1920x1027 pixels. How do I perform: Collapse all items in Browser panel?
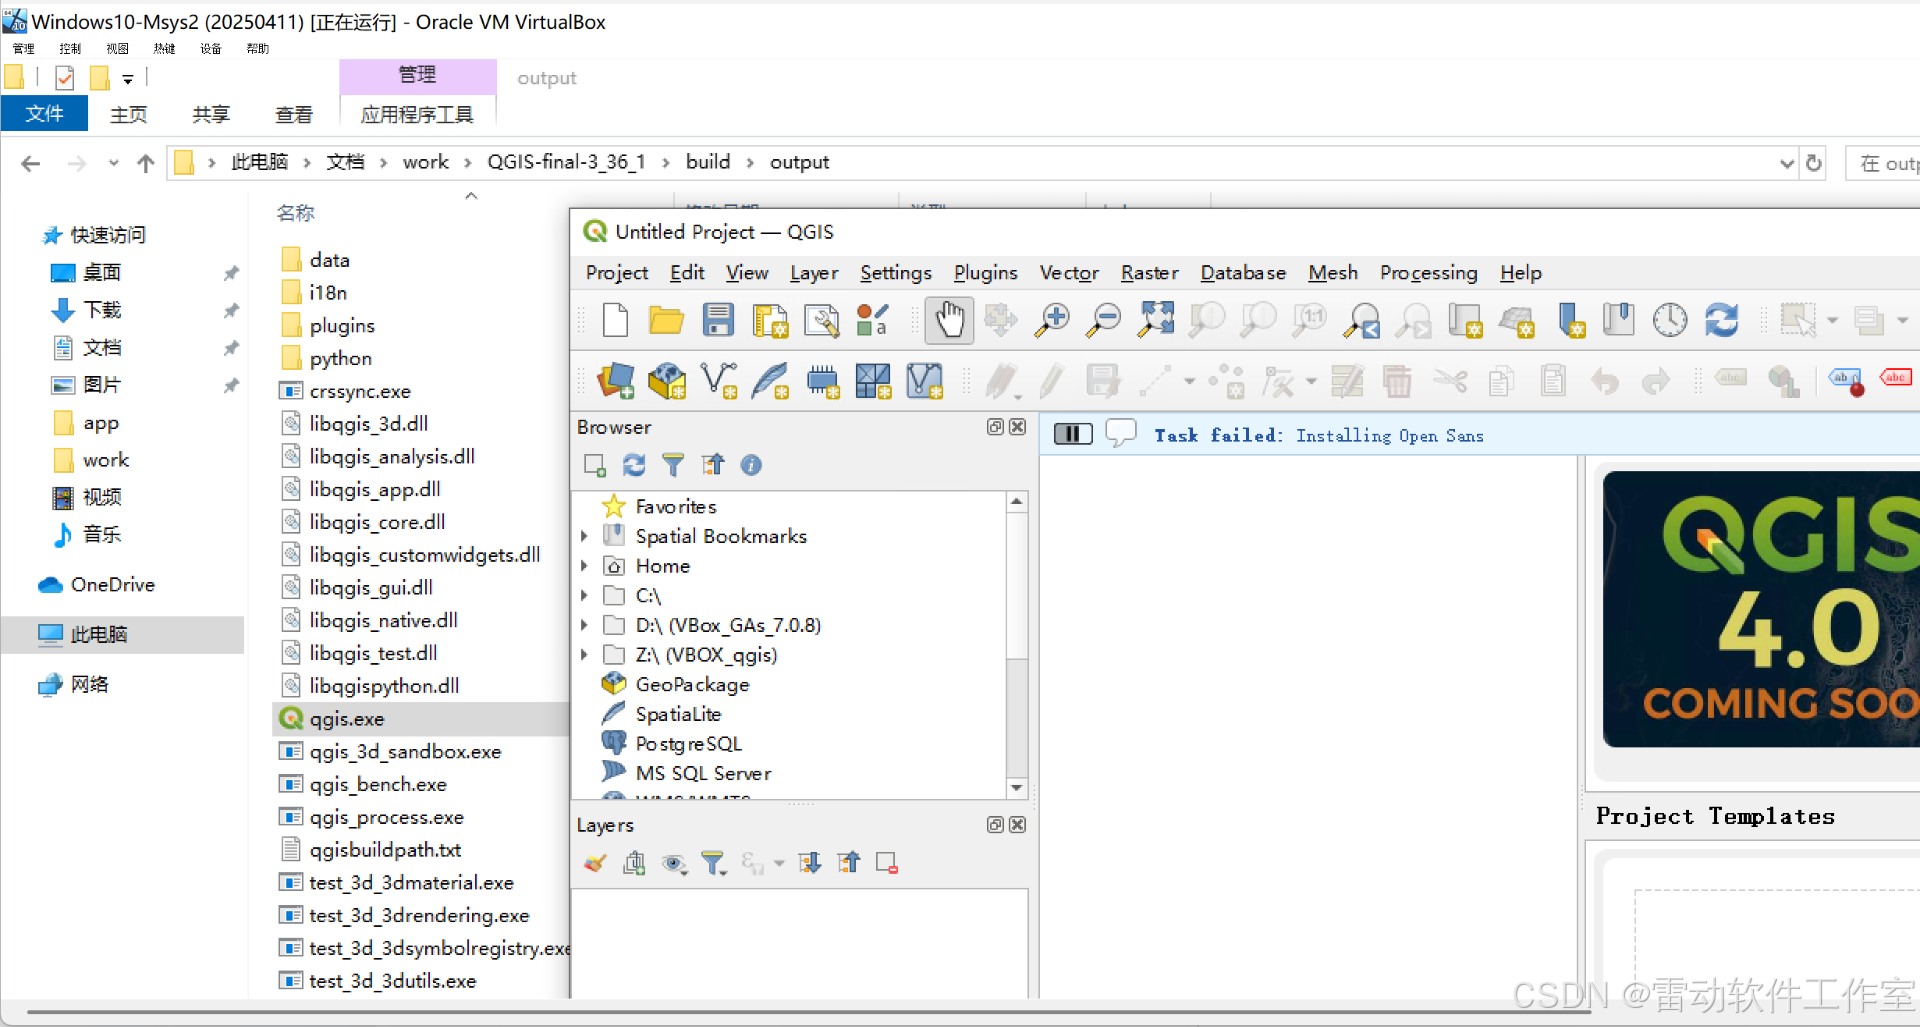[x=712, y=465]
